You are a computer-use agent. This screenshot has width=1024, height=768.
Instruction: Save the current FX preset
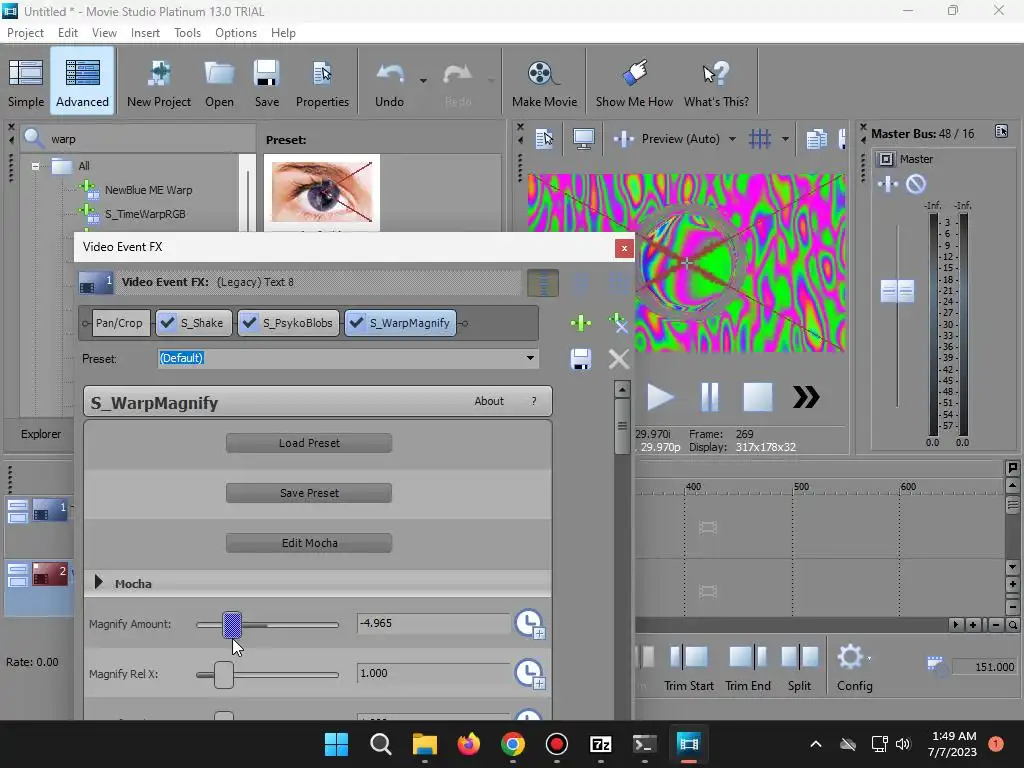[x=581, y=359]
